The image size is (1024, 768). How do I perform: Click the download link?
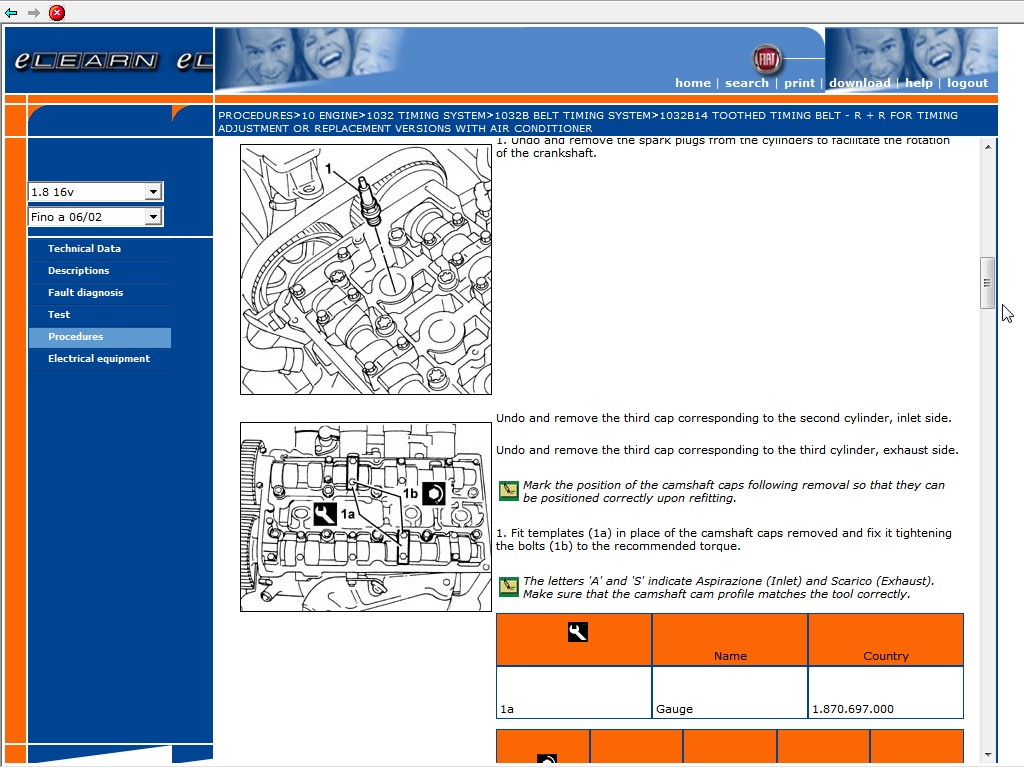coord(859,83)
